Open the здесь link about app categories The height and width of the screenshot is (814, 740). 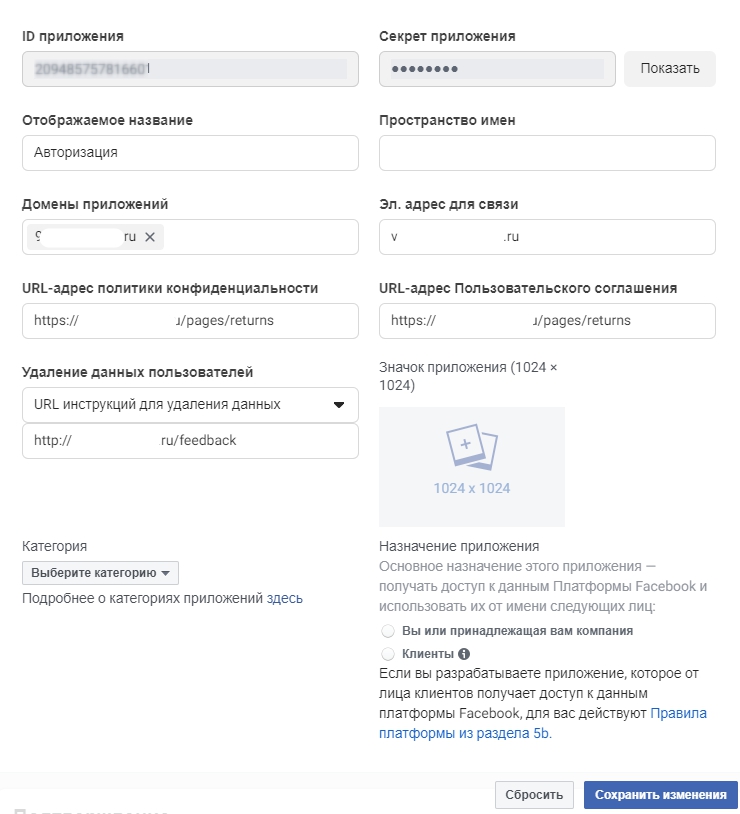(287, 597)
